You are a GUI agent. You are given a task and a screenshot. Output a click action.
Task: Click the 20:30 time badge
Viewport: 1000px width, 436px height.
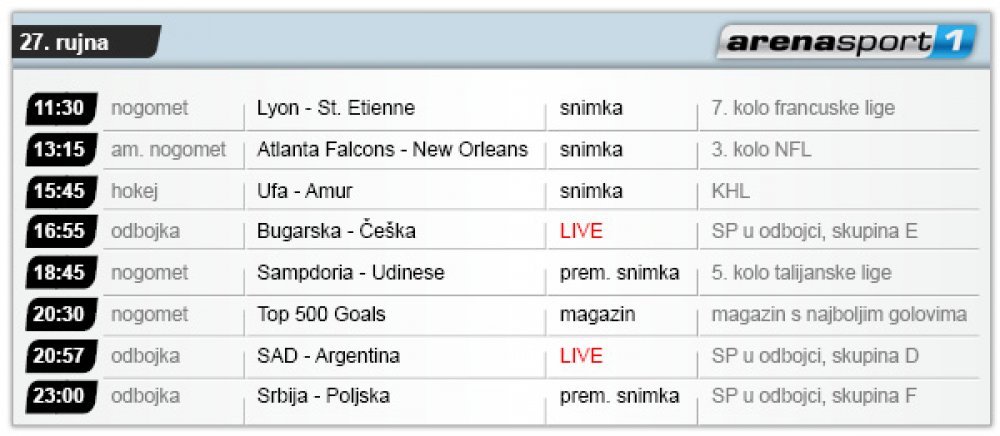click(x=62, y=314)
